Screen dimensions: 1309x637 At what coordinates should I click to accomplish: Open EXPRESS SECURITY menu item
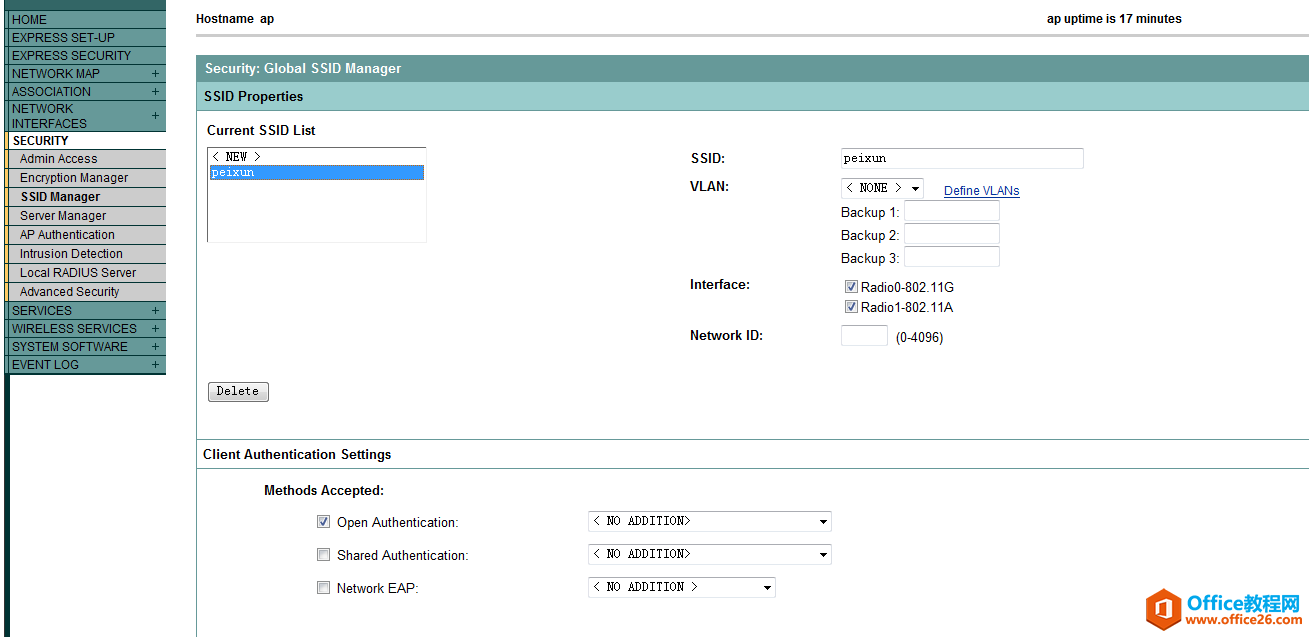71,56
